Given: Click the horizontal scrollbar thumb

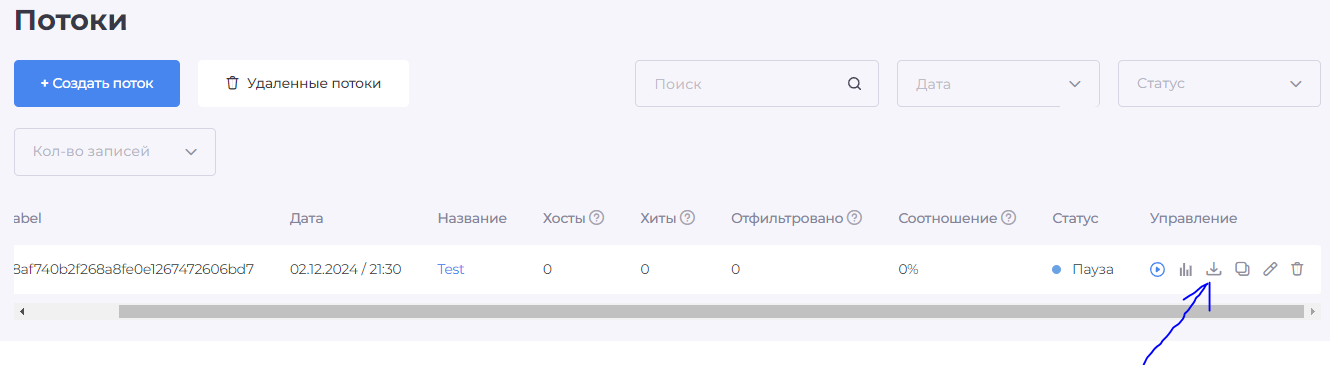Looking at the screenshot, I should pyautogui.click(x=712, y=312).
